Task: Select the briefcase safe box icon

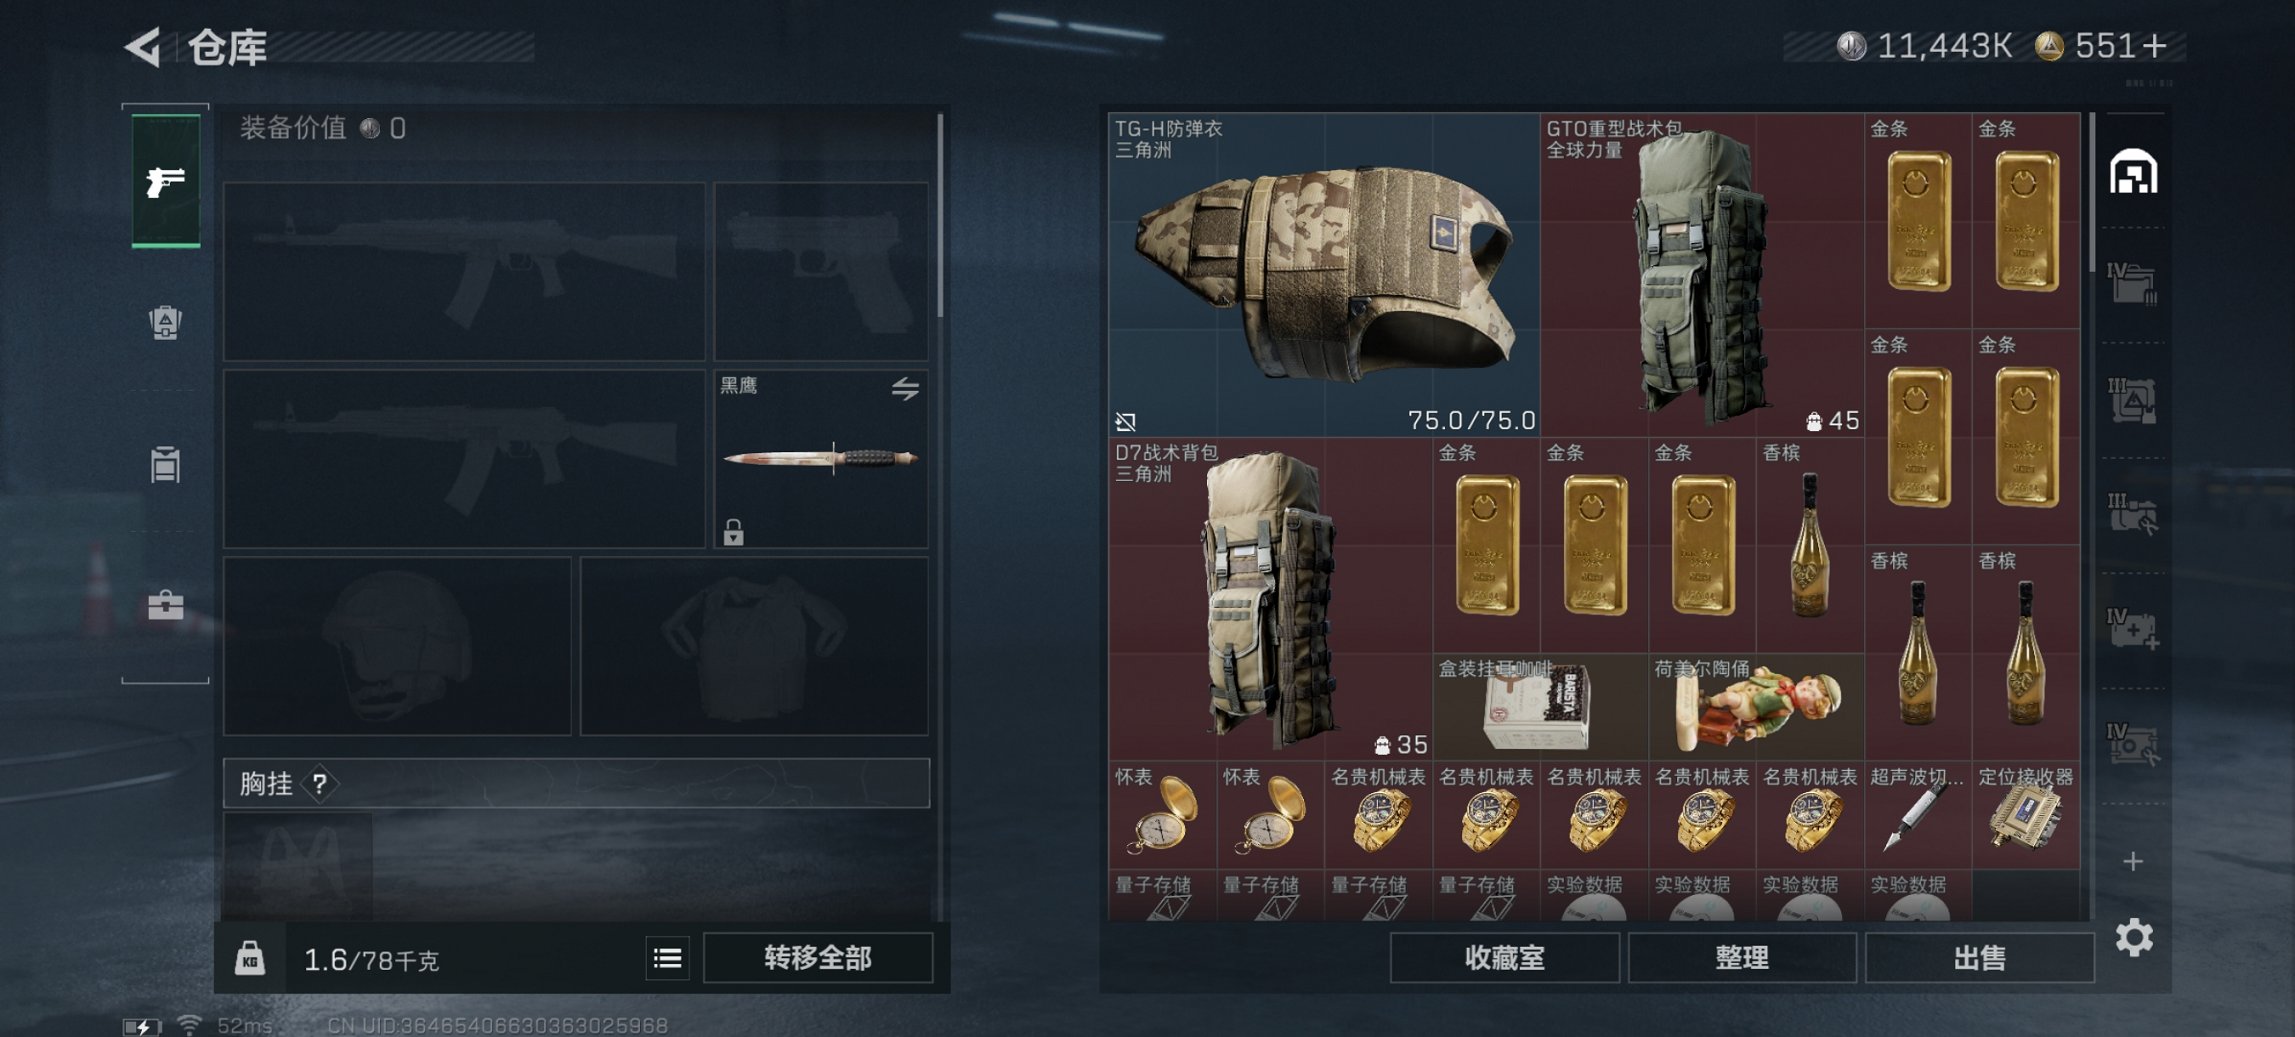Action: [x=165, y=605]
